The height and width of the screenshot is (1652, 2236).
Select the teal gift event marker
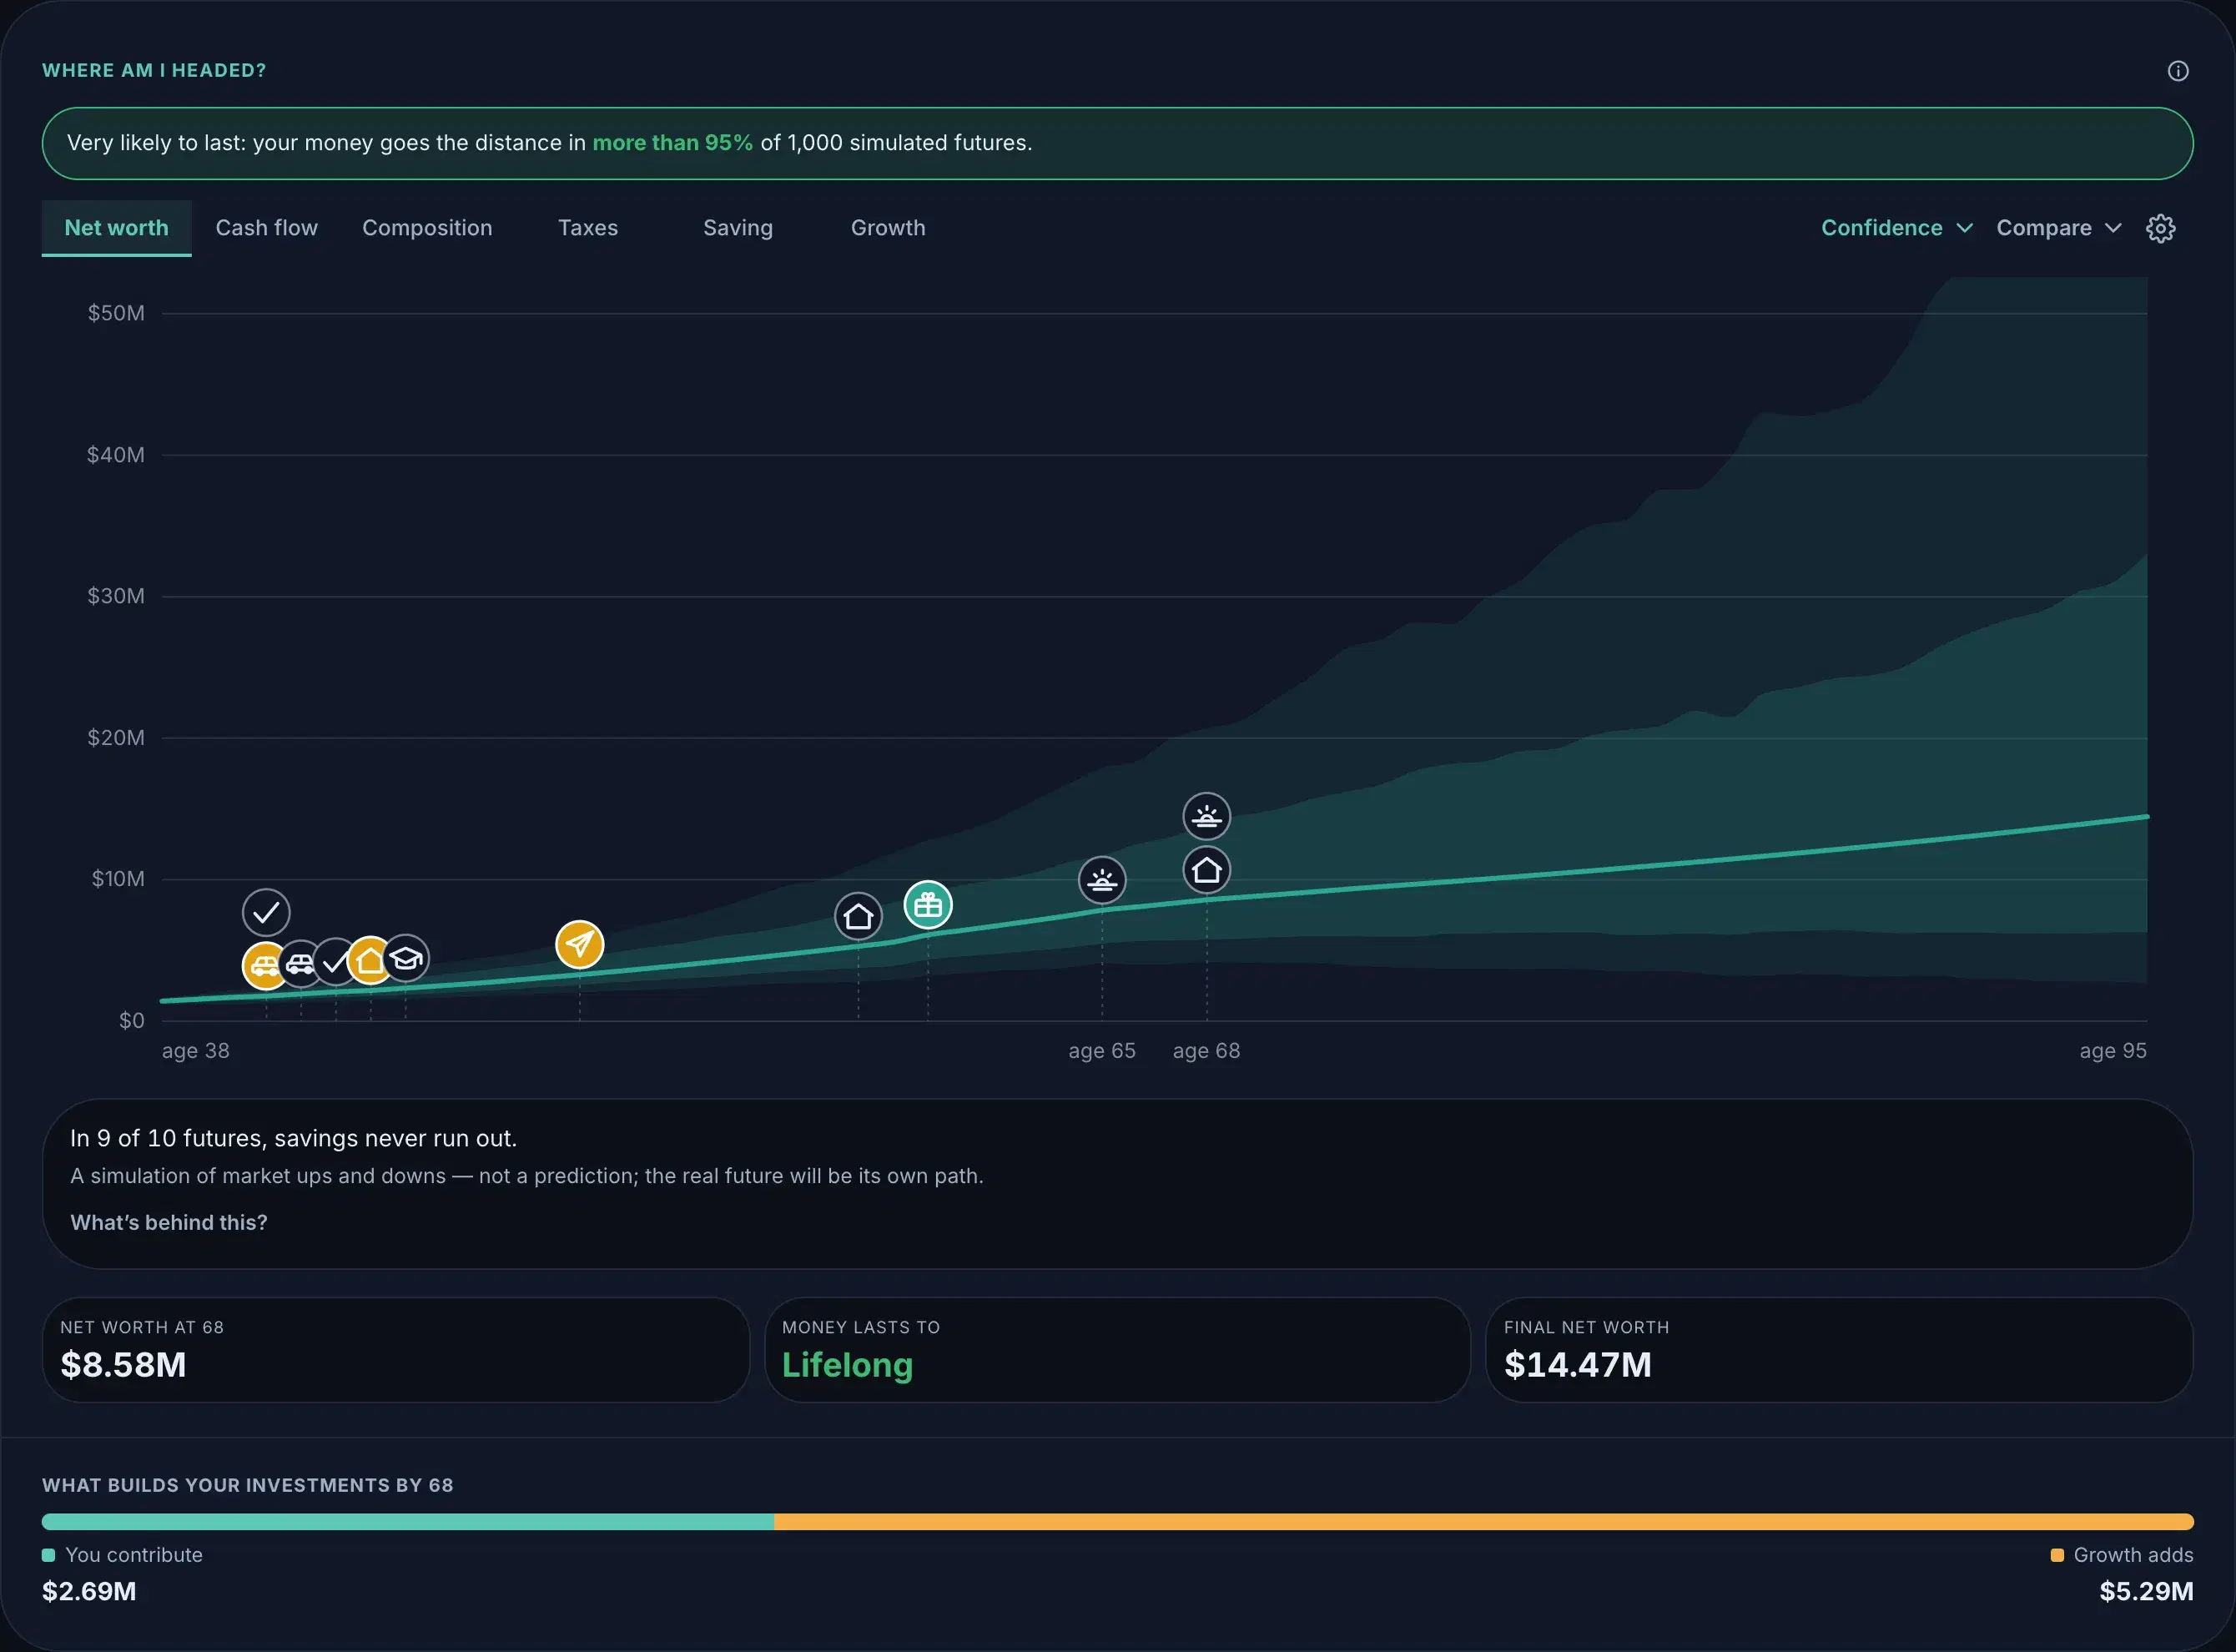pyautogui.click(x=928, y=905)
